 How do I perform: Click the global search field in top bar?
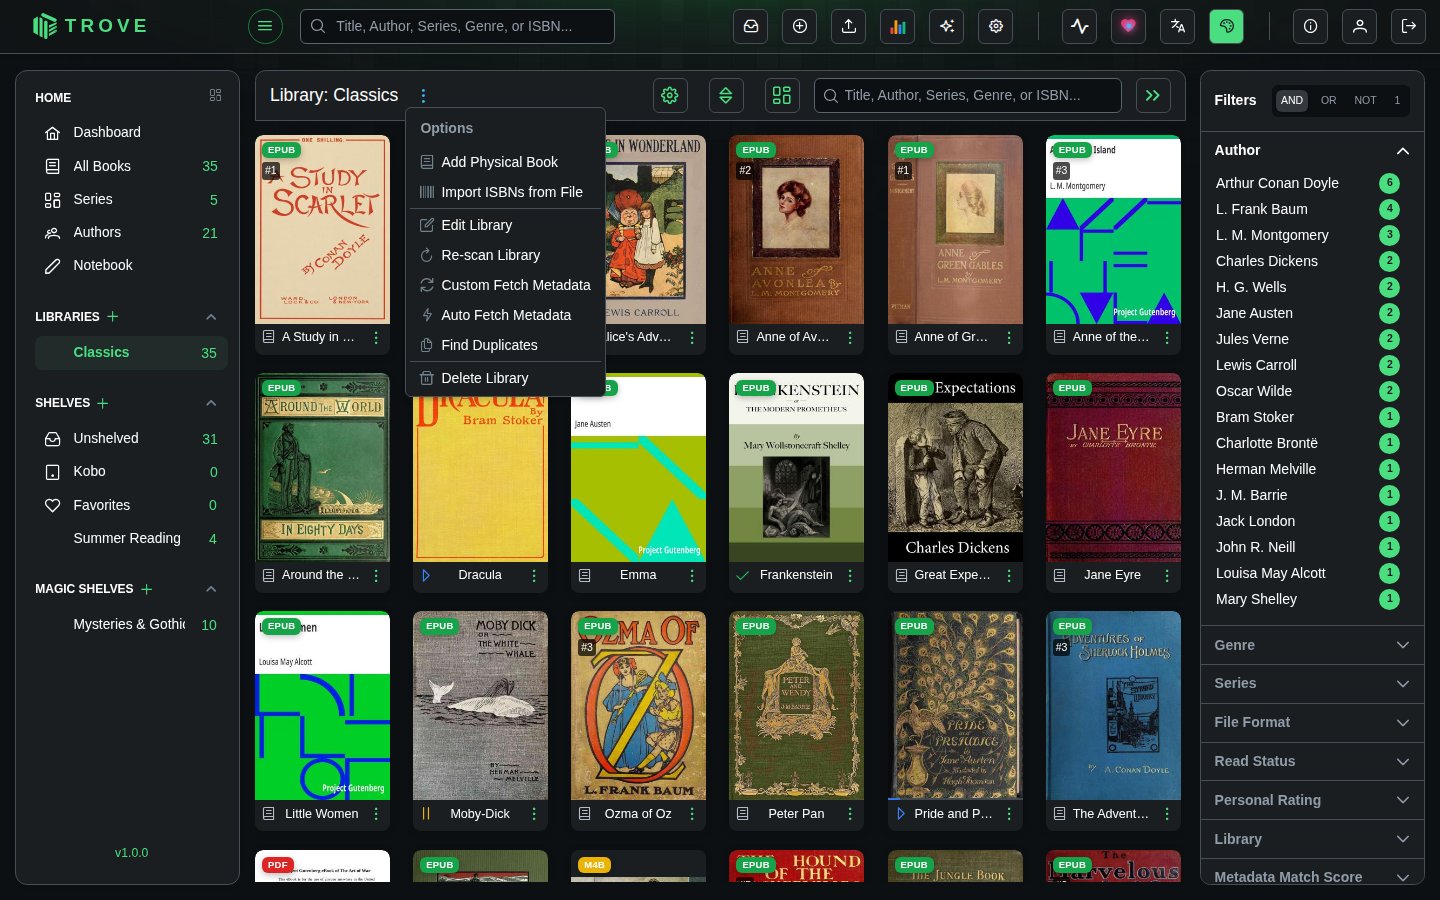[x=457, y=26]
